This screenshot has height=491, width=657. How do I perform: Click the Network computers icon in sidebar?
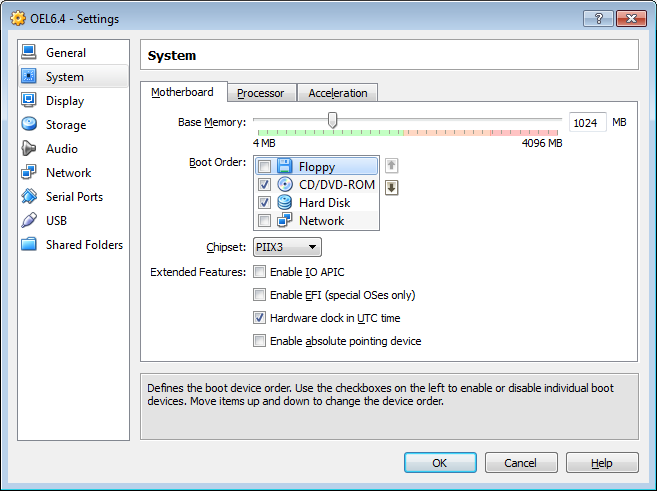tap(28, 172)
